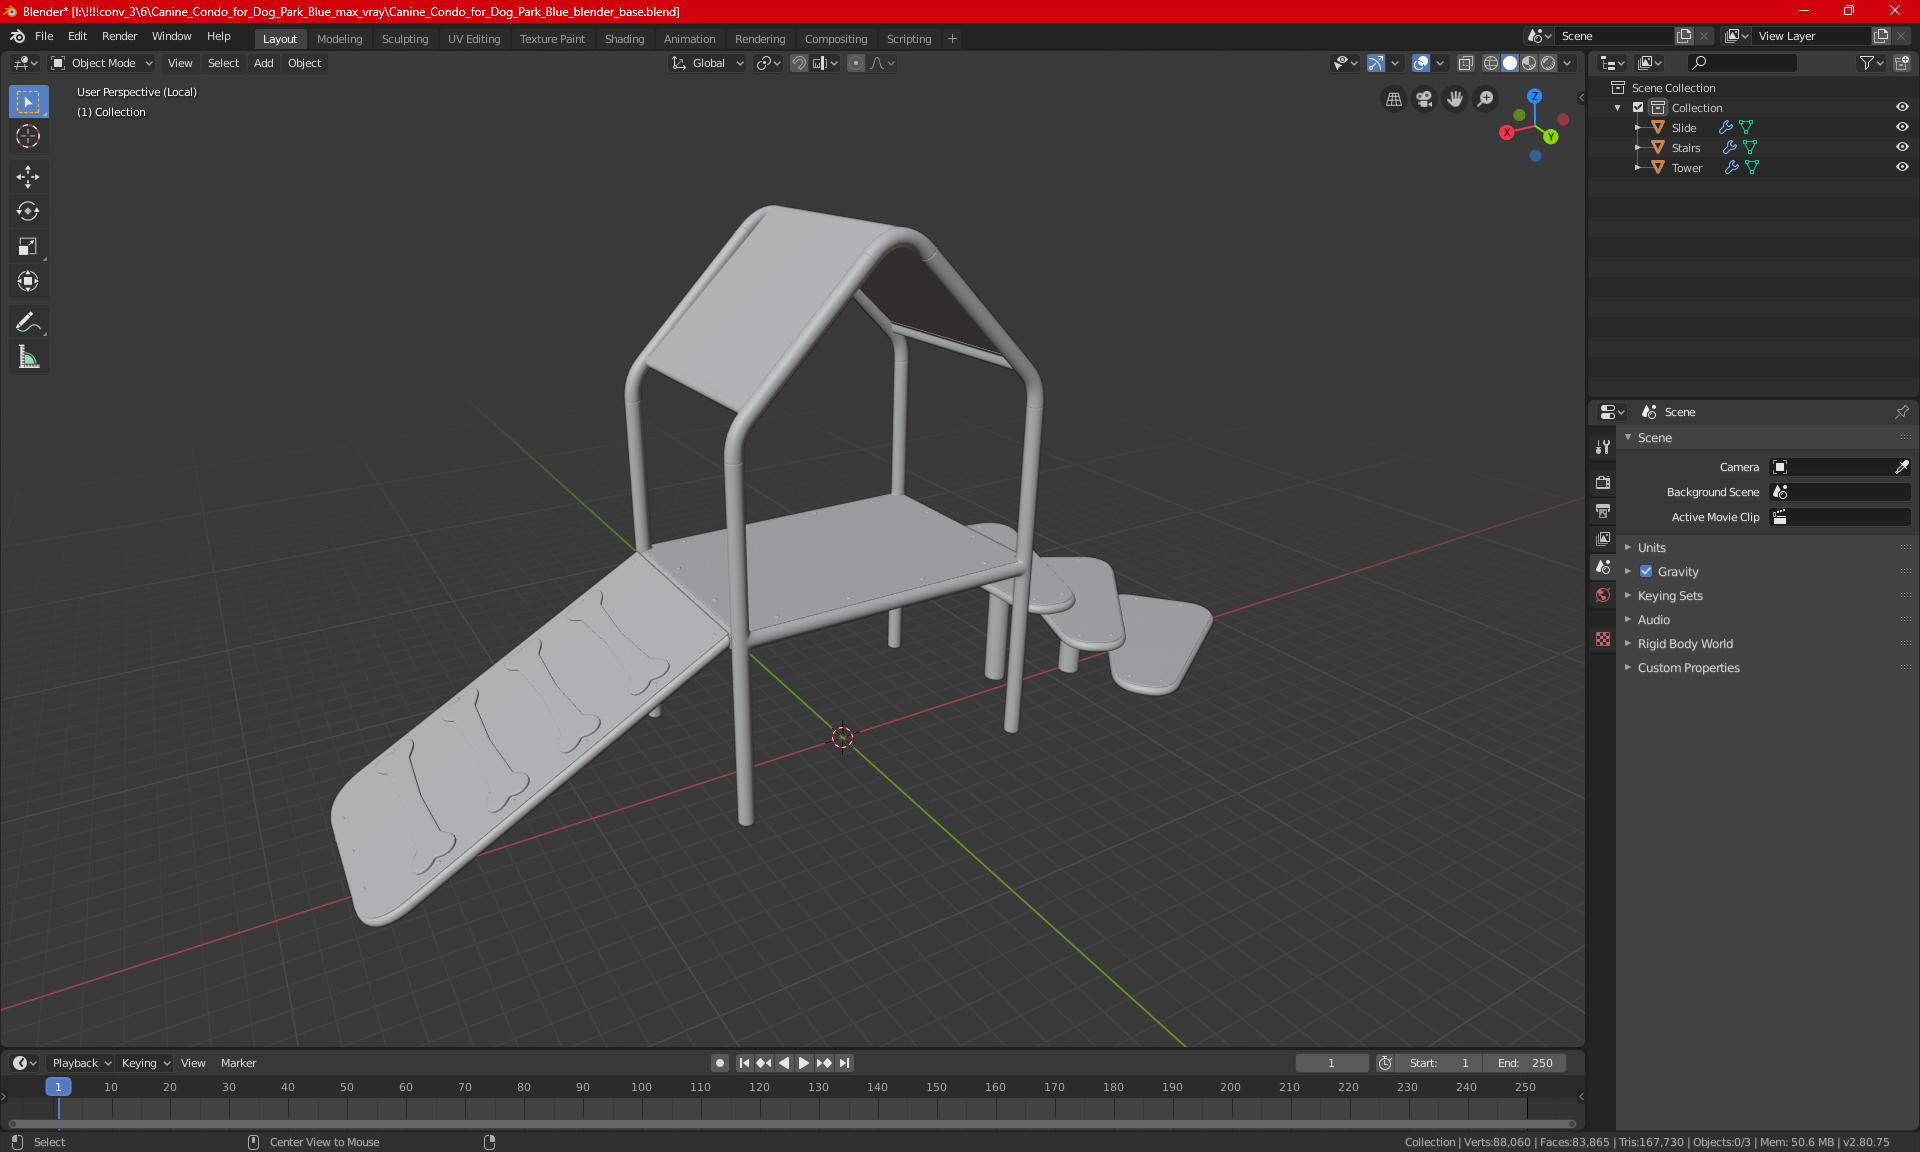Jump to the timeline start frame button
This screenshot has width=1920, height=1152.
744,1063
